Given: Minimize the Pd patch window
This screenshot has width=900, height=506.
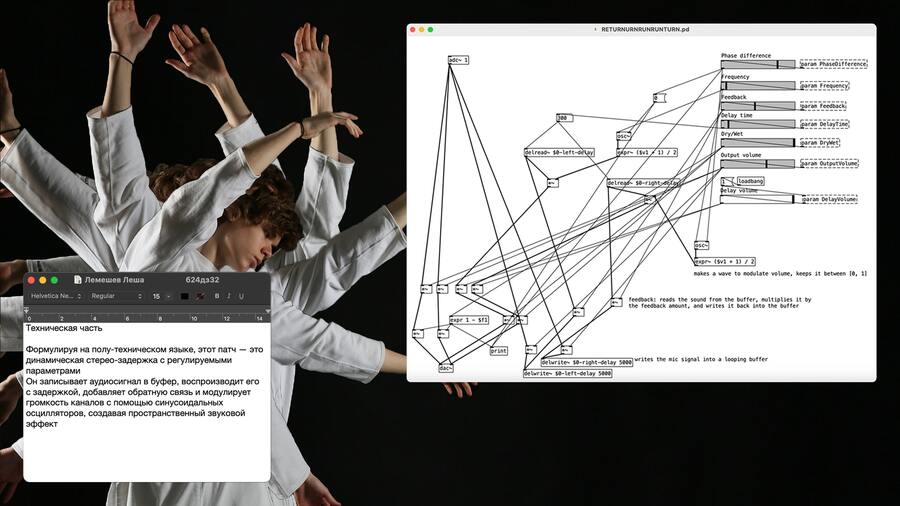Looking at the screenshot, I should point(421,29).
